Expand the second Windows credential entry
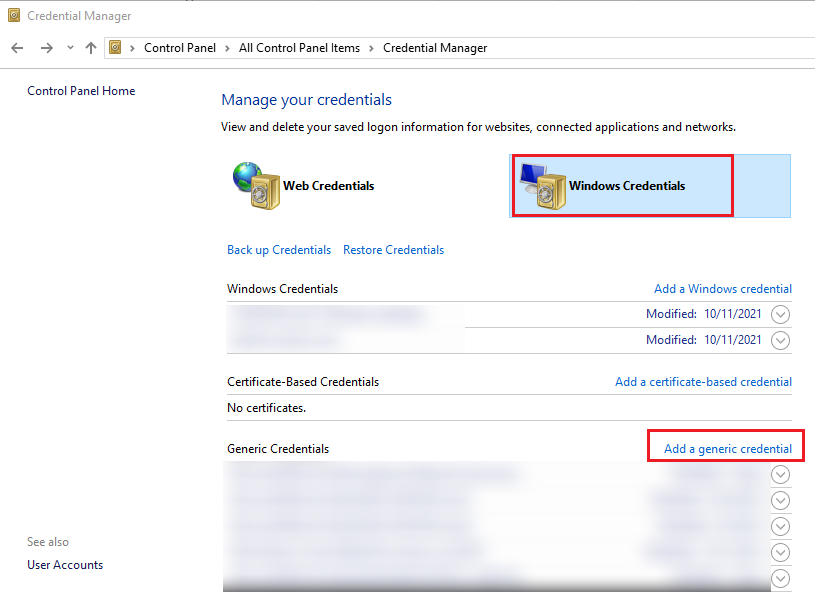 click(x=780, y=340)
